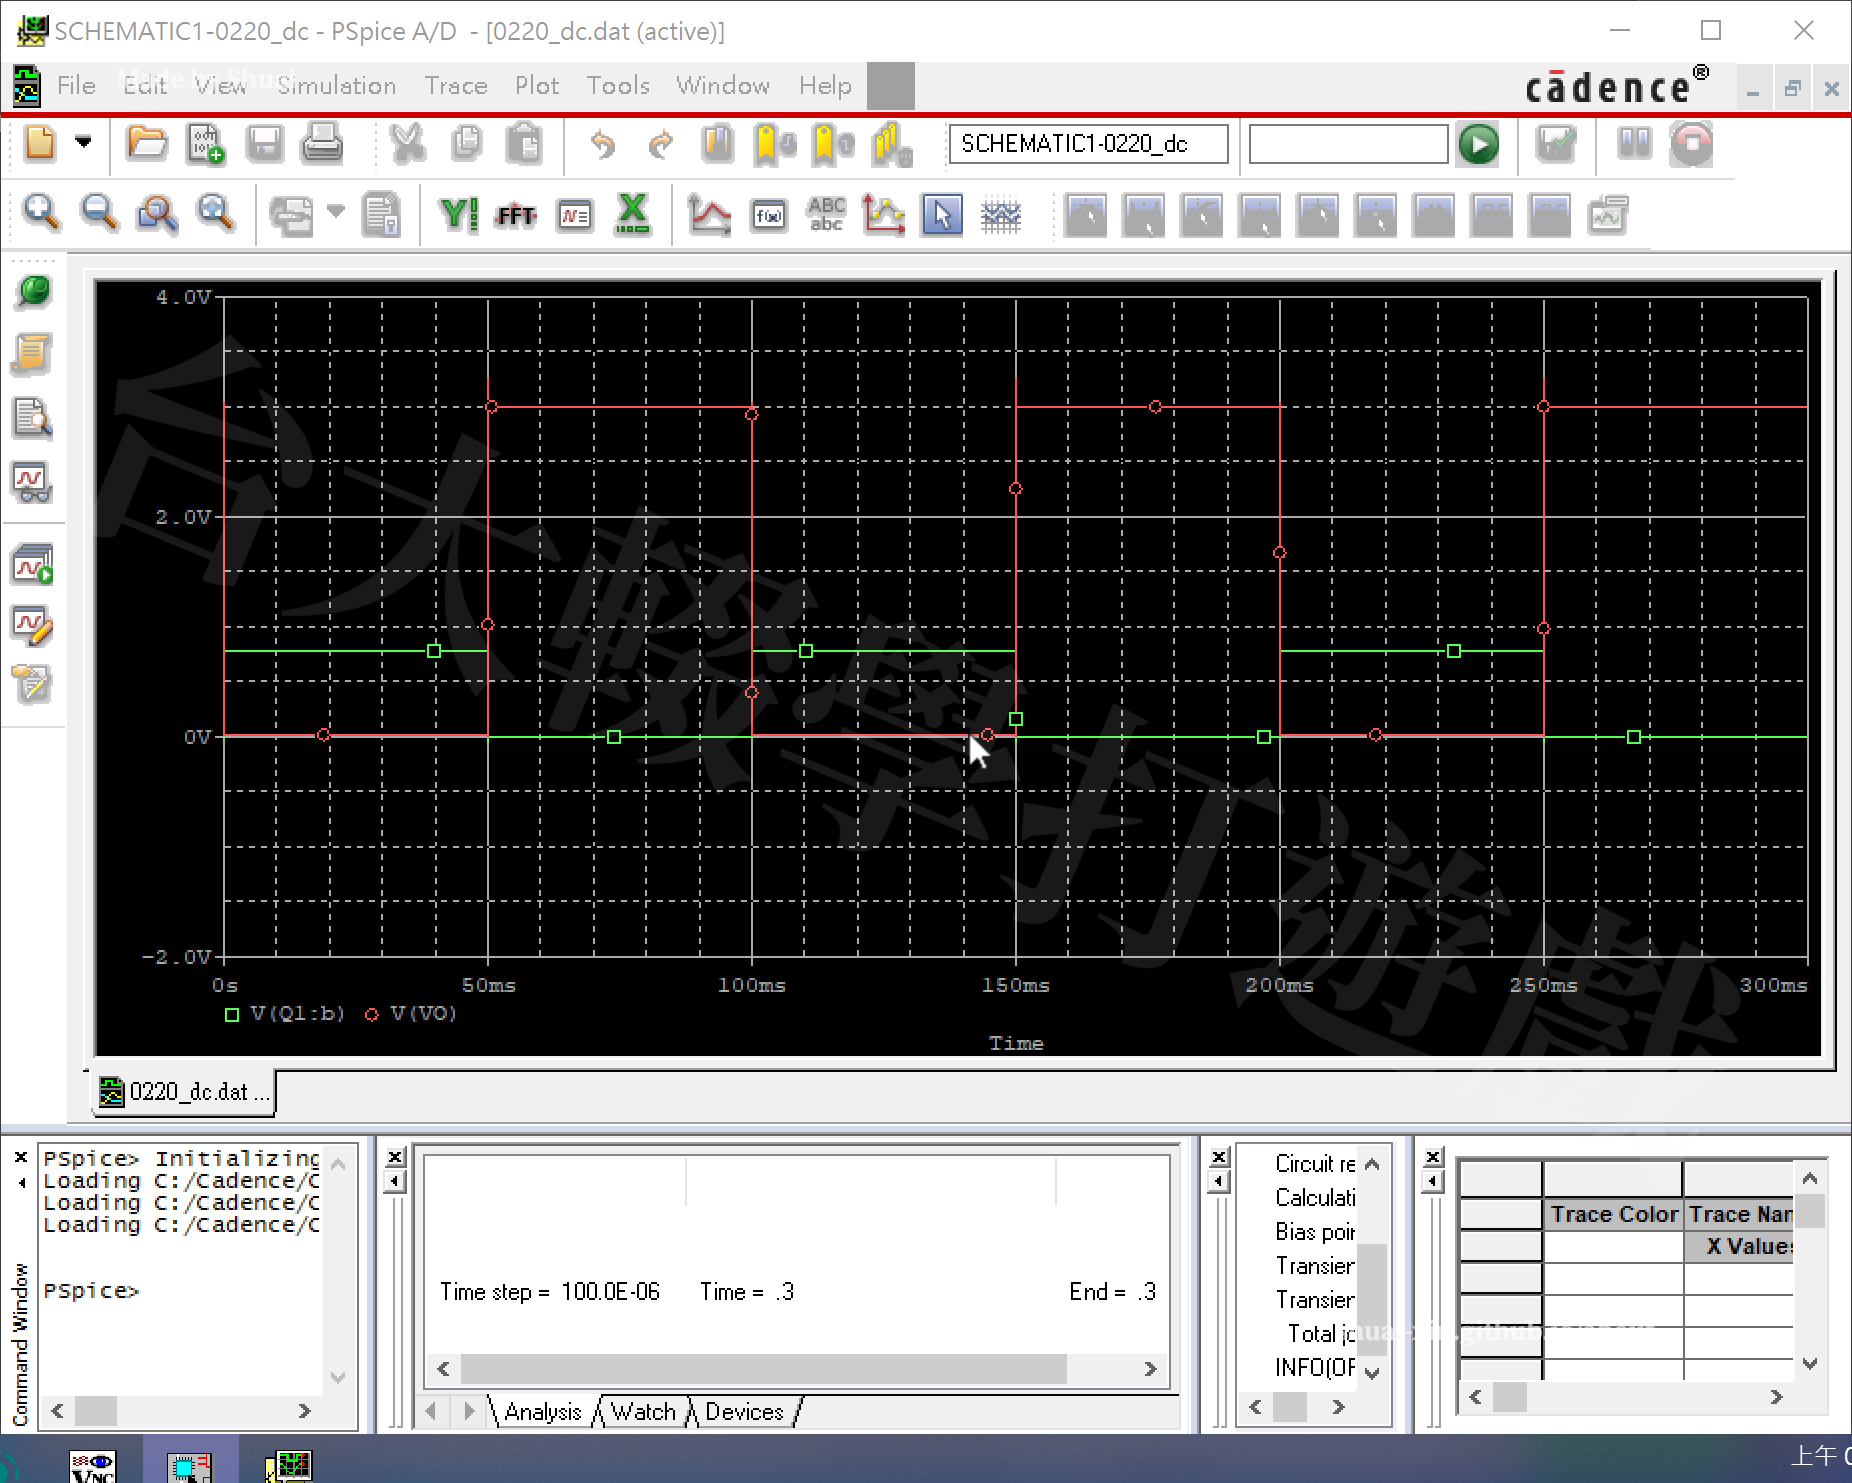Screen dimensions: 1852x1483
Task: Open the Plot menu
Action: tap(537, 85)
